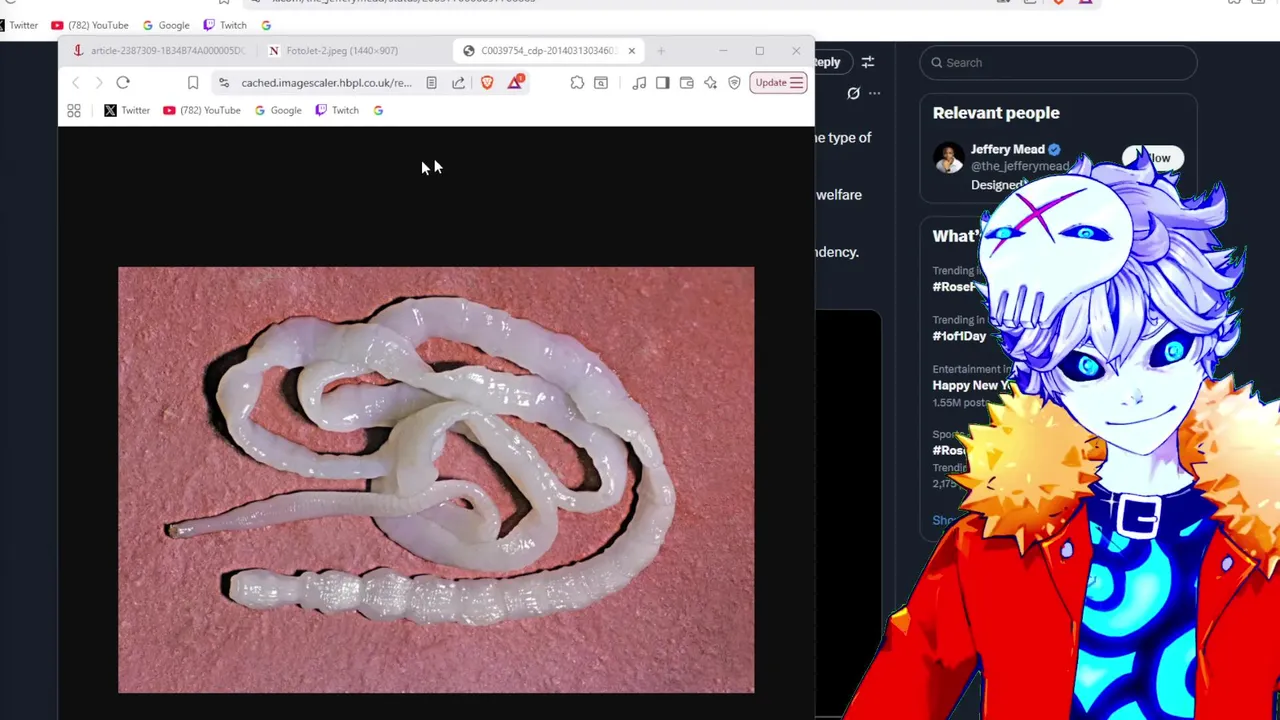
Task: Open the extensions puzzle icon
Action: 577,83
